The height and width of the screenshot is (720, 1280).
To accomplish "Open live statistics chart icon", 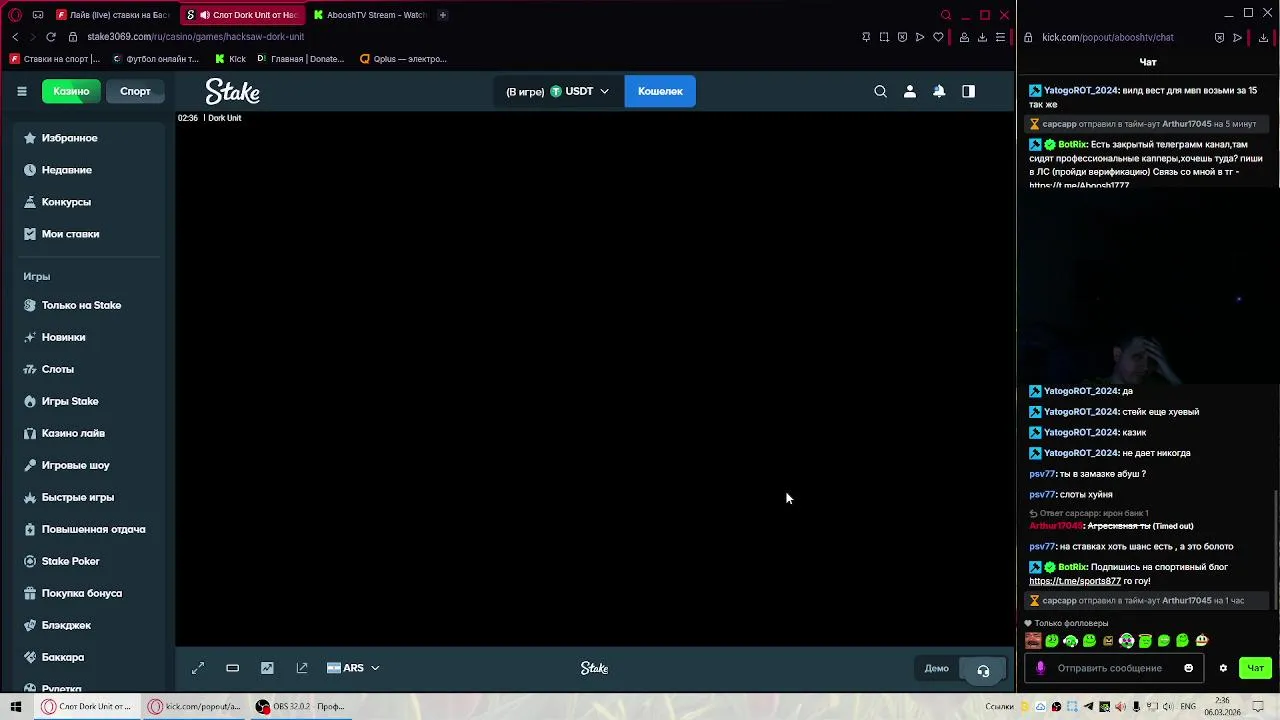I will (x=267, y=668).
